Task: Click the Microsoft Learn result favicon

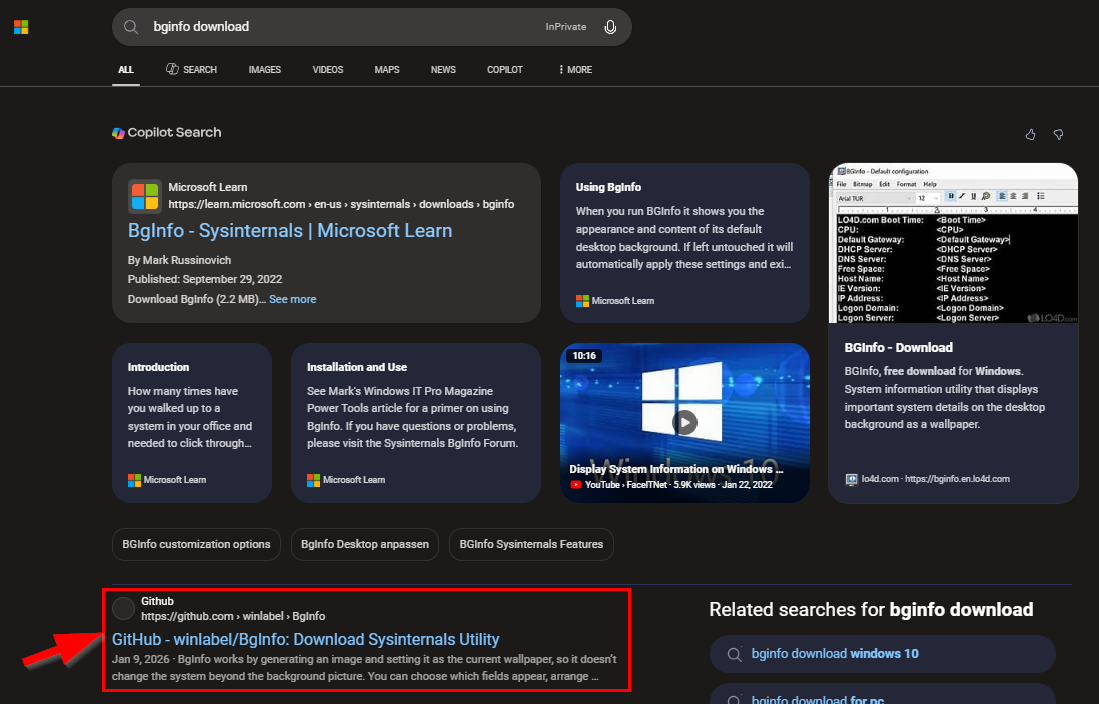Action: [144, 196]
